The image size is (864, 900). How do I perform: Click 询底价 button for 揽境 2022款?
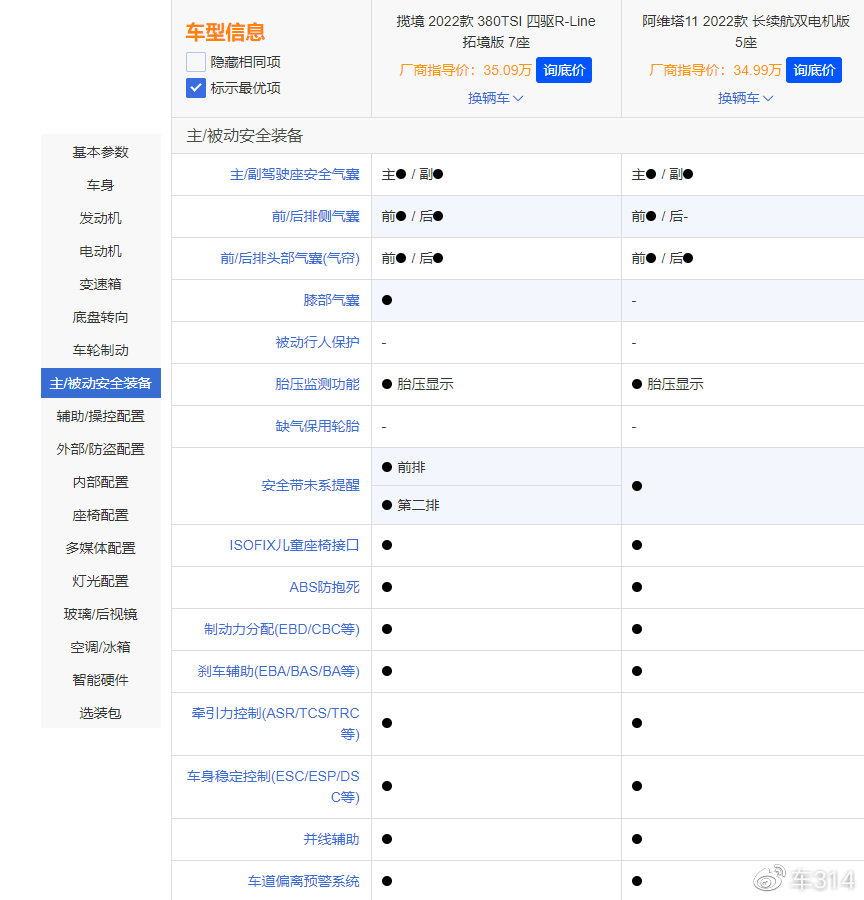click(x=564, y=70)
